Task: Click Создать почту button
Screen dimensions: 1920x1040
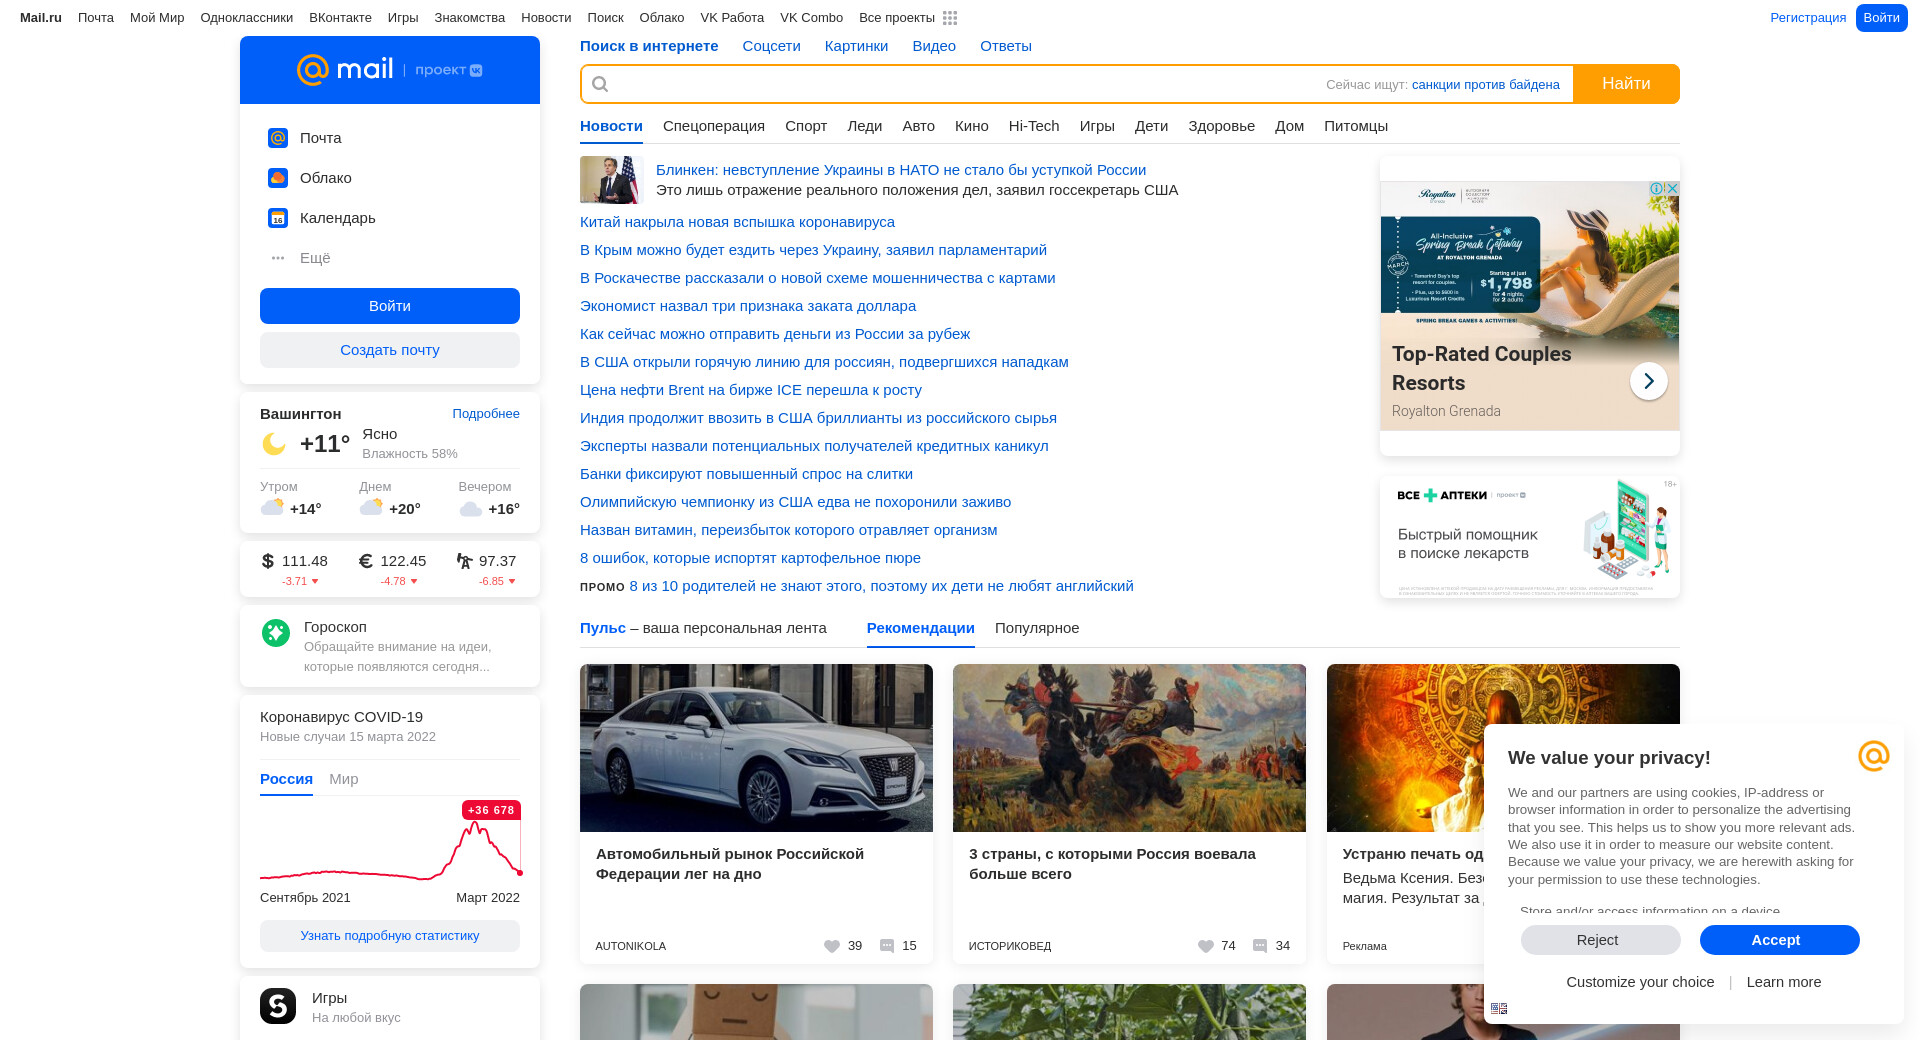Action: [x=390, y=350]
